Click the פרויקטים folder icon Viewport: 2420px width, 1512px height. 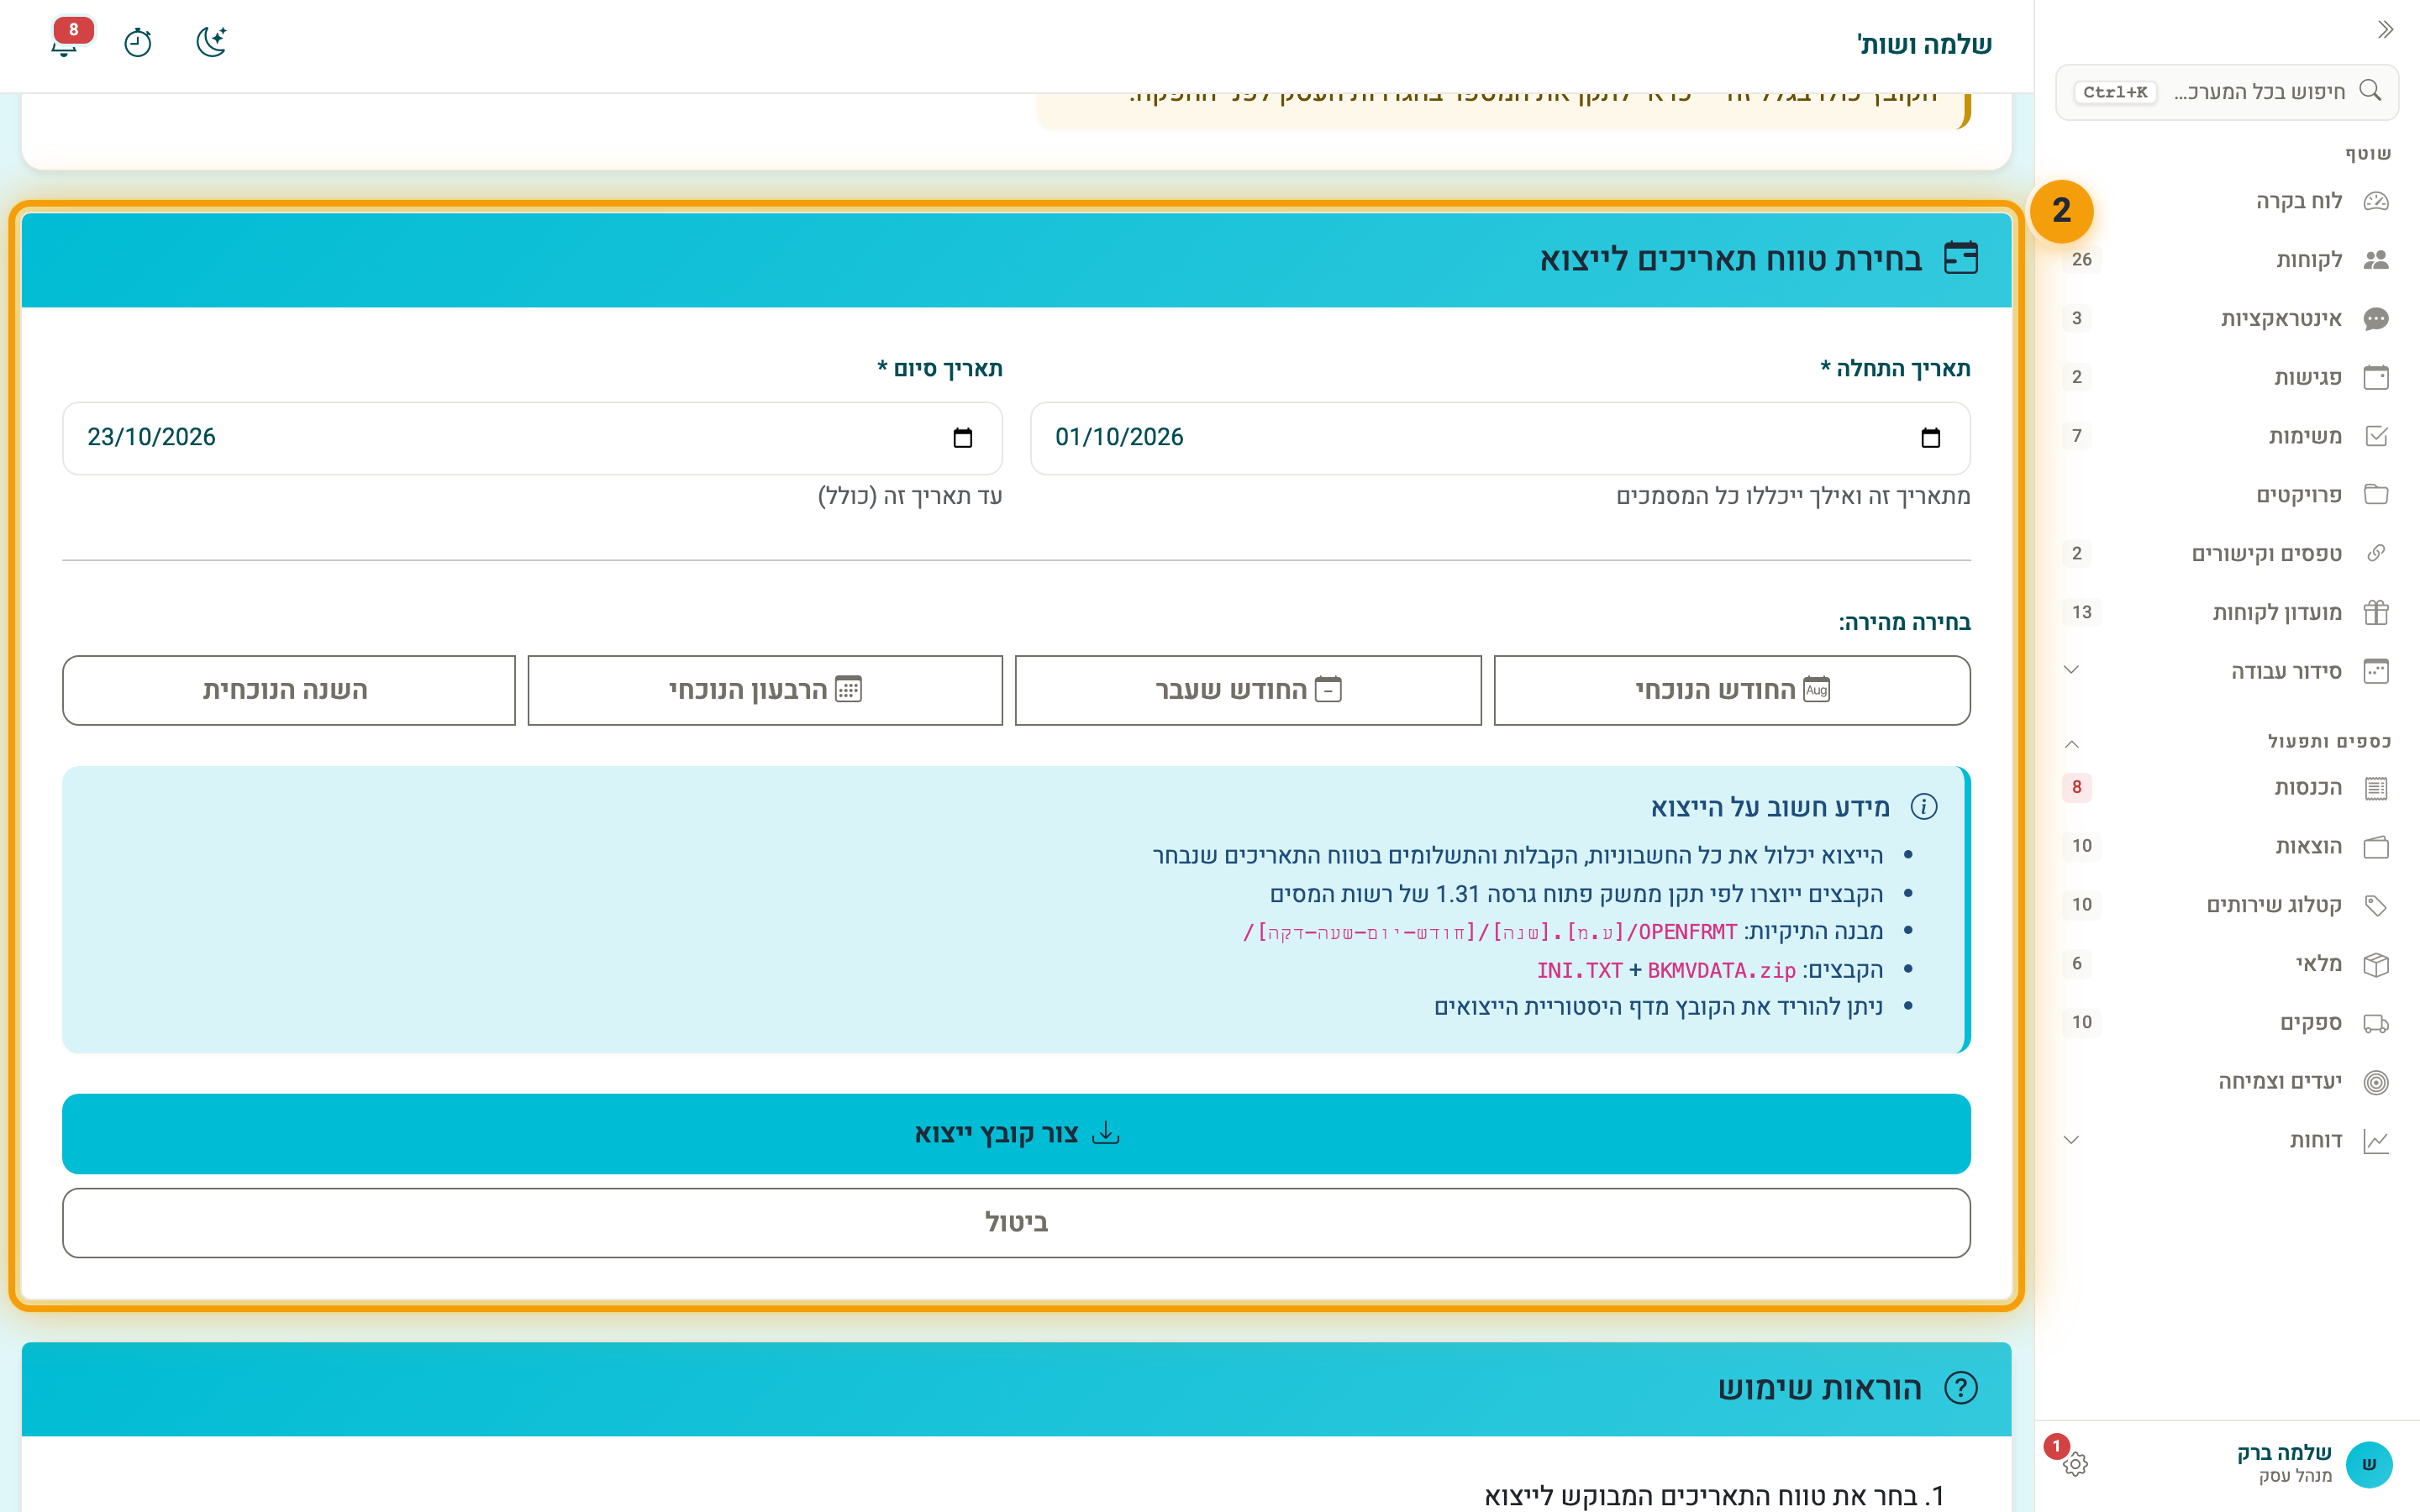pyautogui.click(x=2376, y=495)
